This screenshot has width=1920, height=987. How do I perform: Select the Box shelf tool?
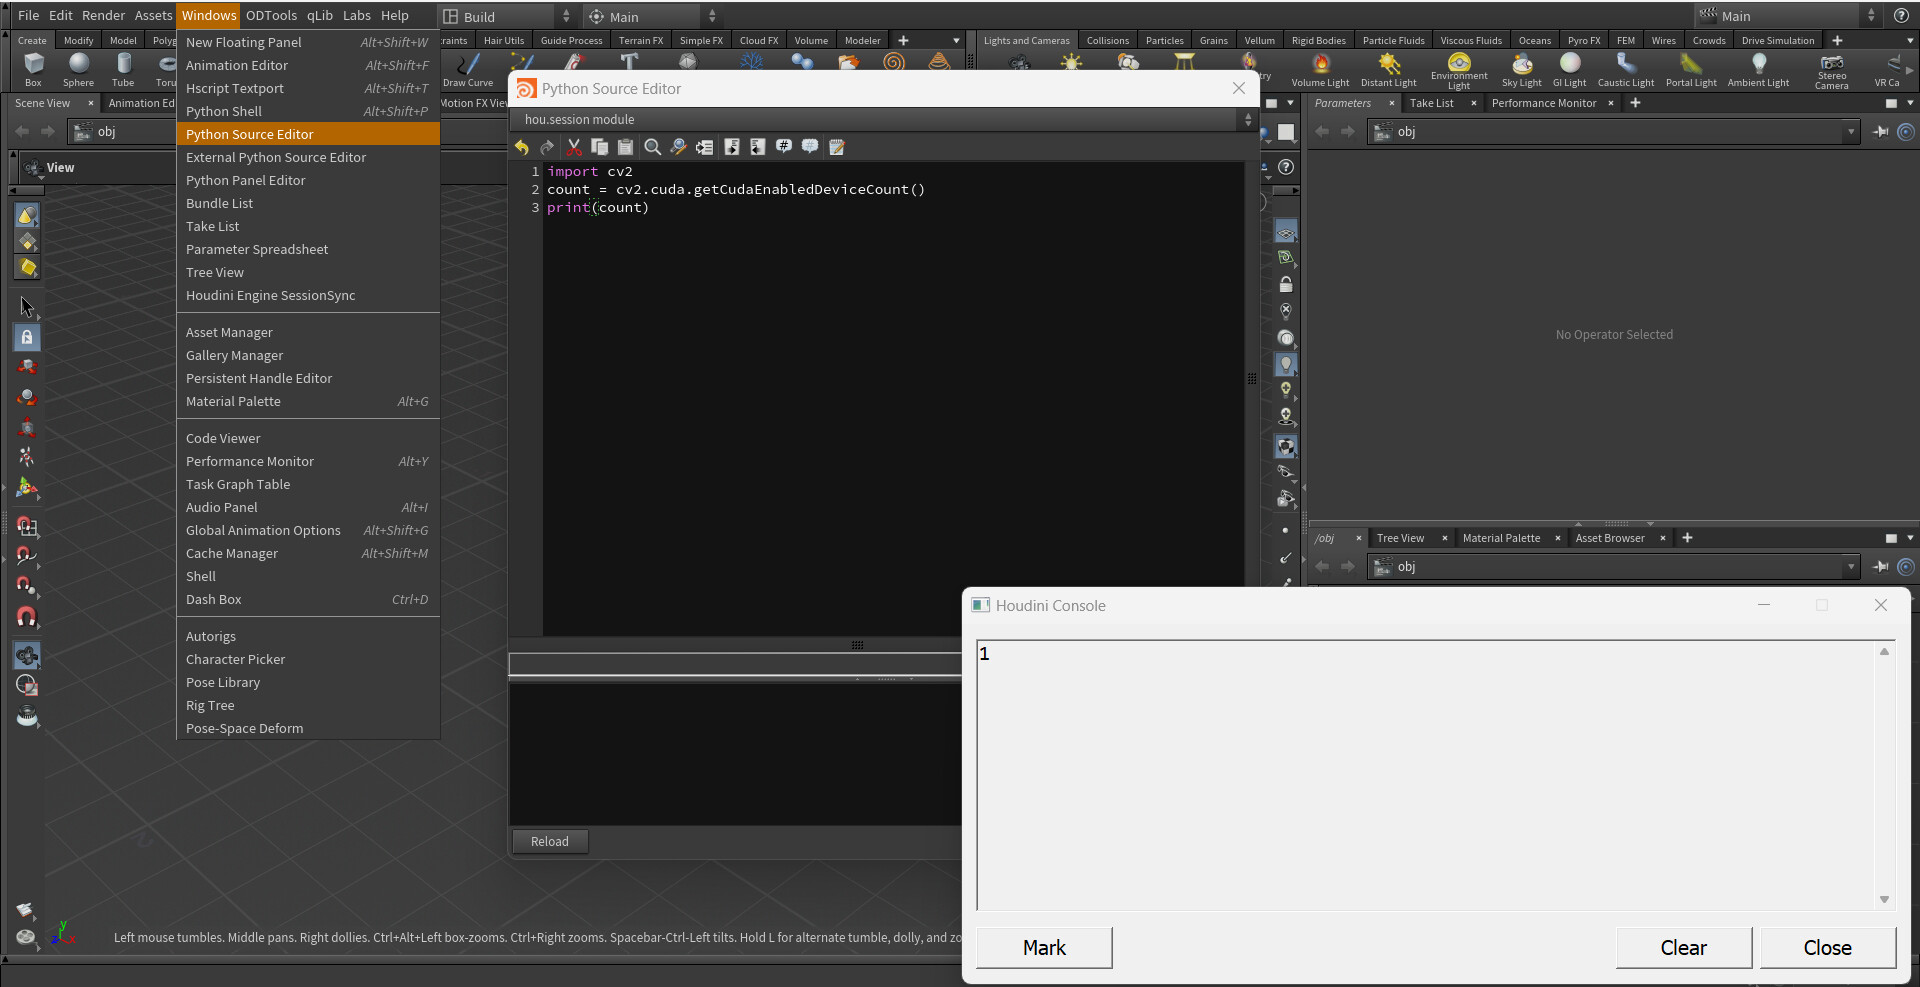tap(33, 70)
